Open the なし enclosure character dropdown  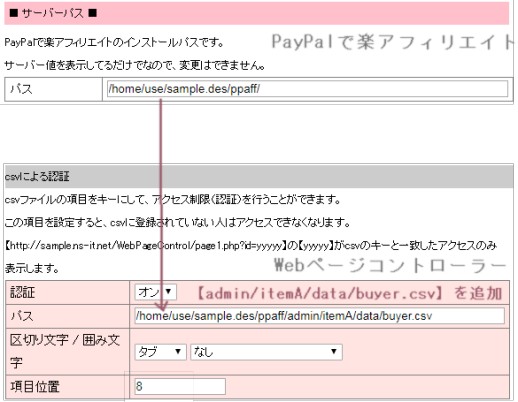pos(266,352)
